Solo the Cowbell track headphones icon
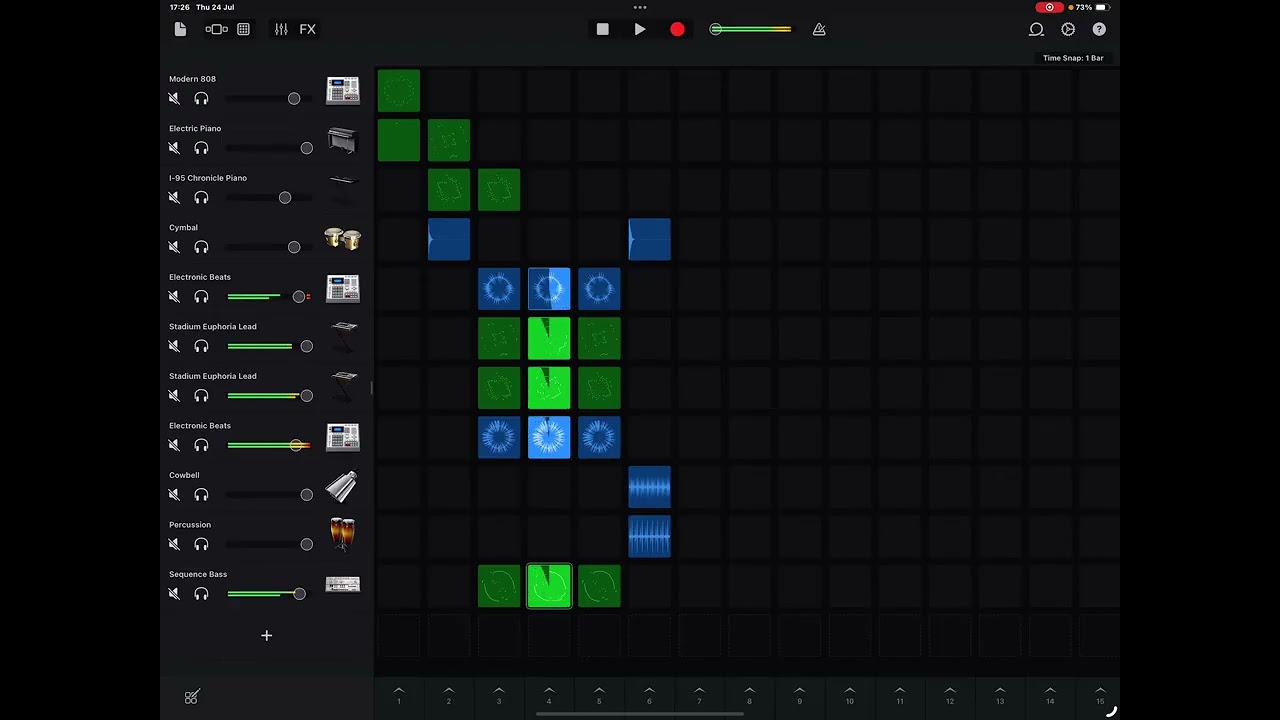Screen dimensions: 1280x720 coord(201,494)
